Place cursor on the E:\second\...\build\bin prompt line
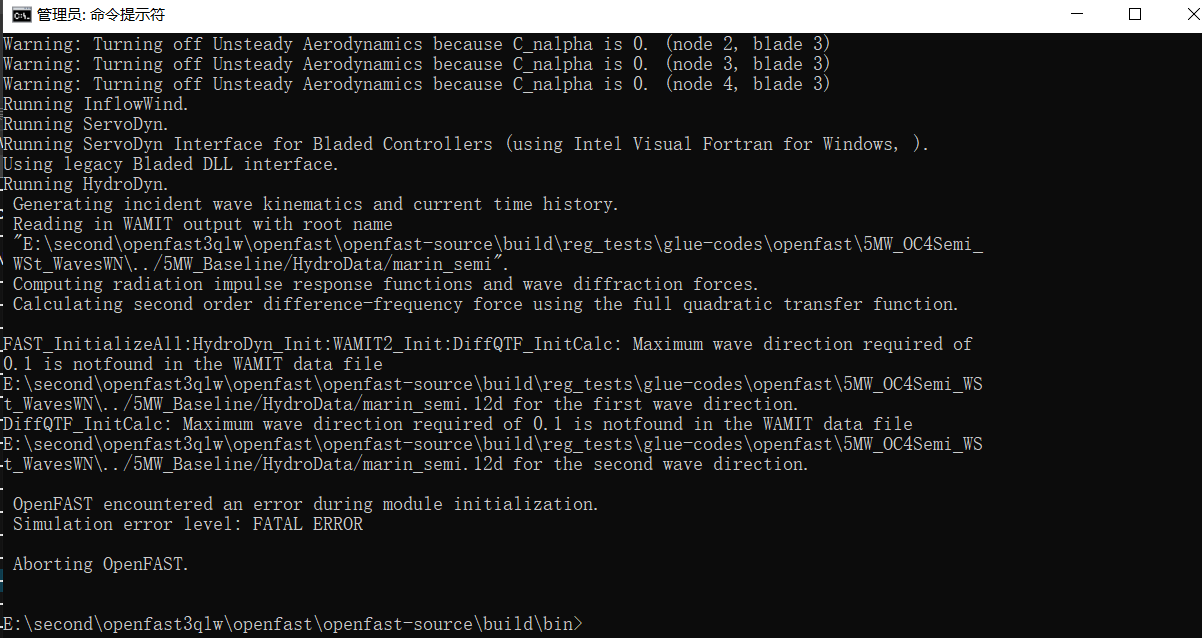The image size is (1202, 638). pos(290,623)
